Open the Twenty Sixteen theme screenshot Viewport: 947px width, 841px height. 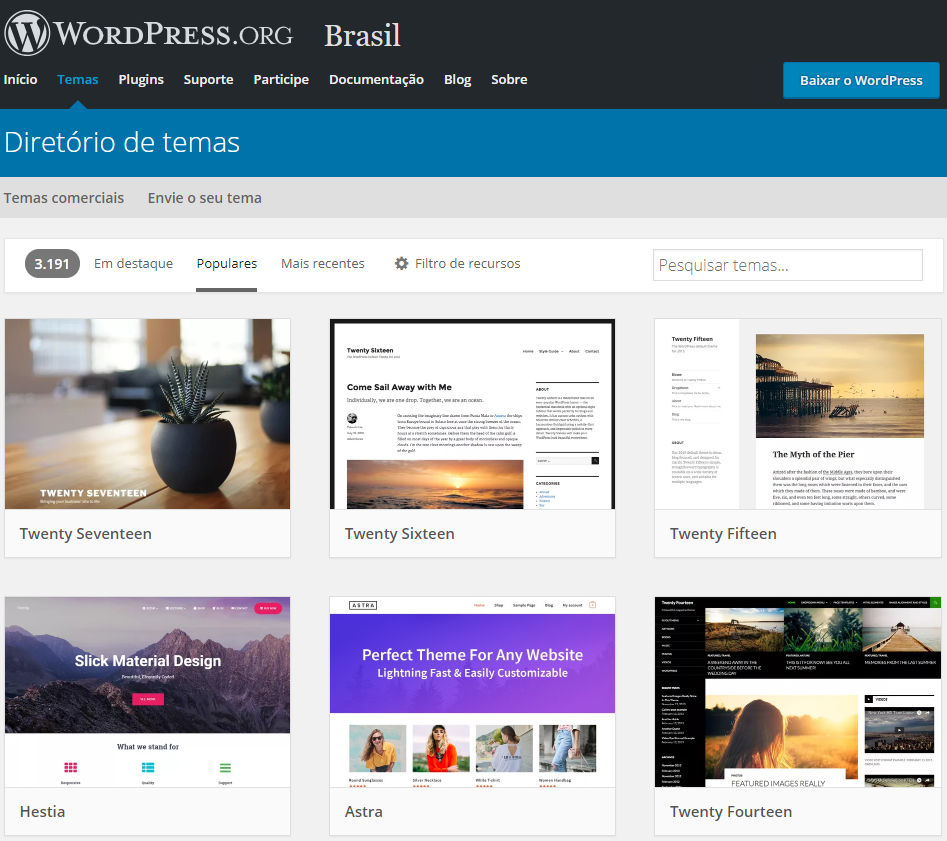472,414
